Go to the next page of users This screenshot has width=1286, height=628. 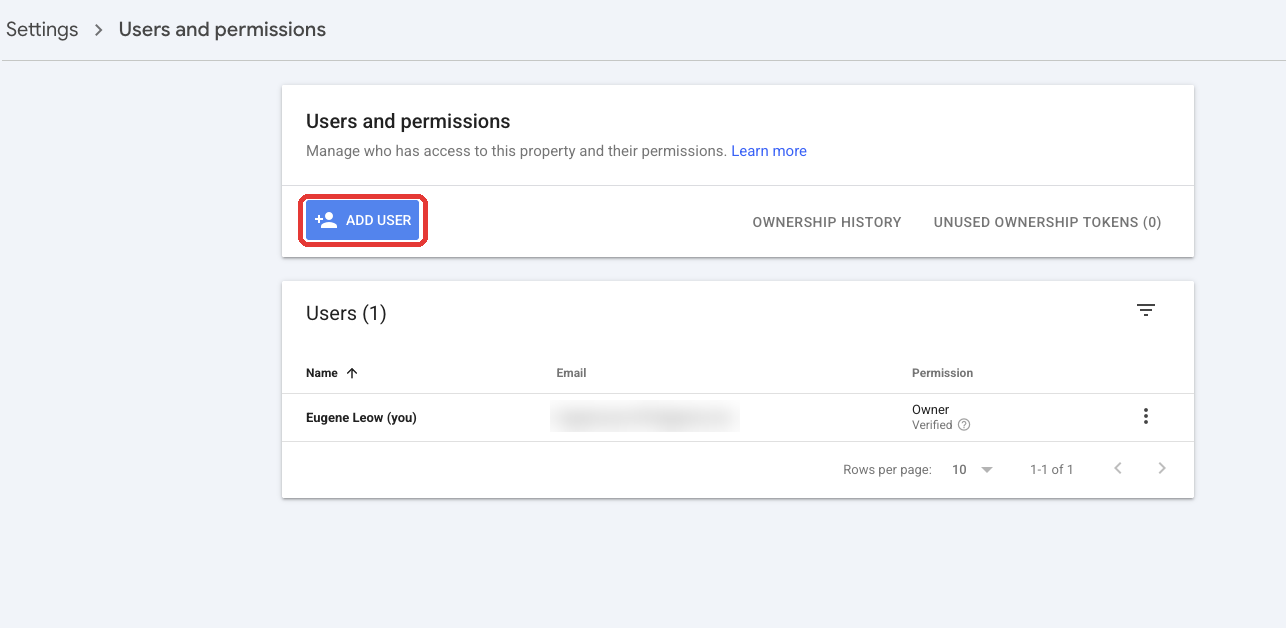tap(1162, 468)
